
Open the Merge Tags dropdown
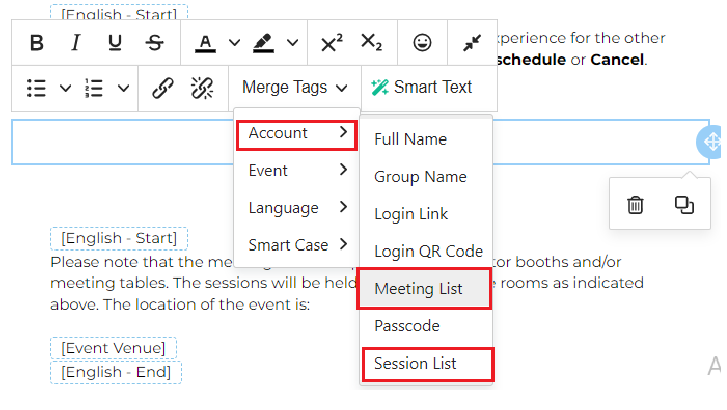coord(295,88)
